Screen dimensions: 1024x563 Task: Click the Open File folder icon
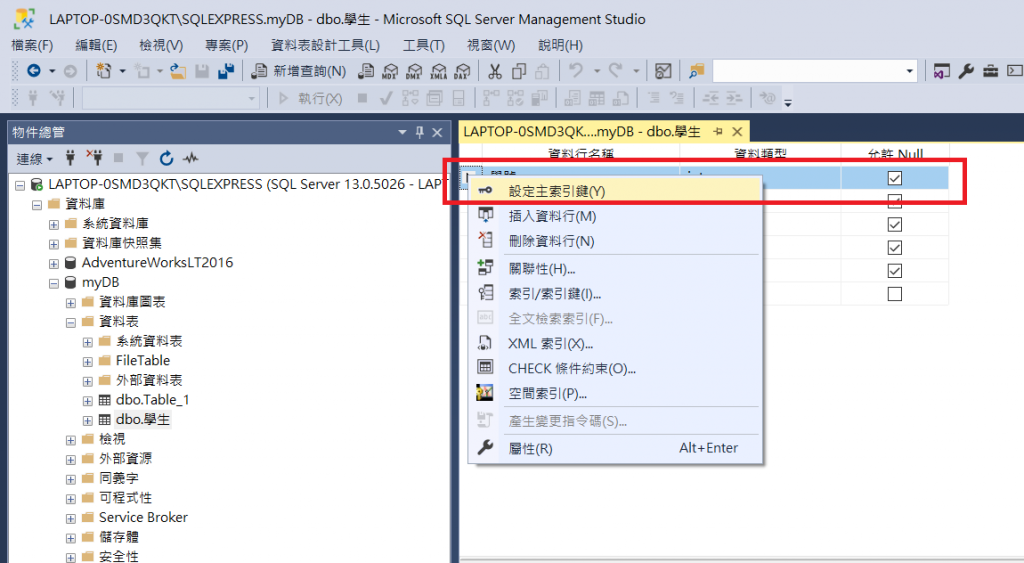click(x=178, y=71)
